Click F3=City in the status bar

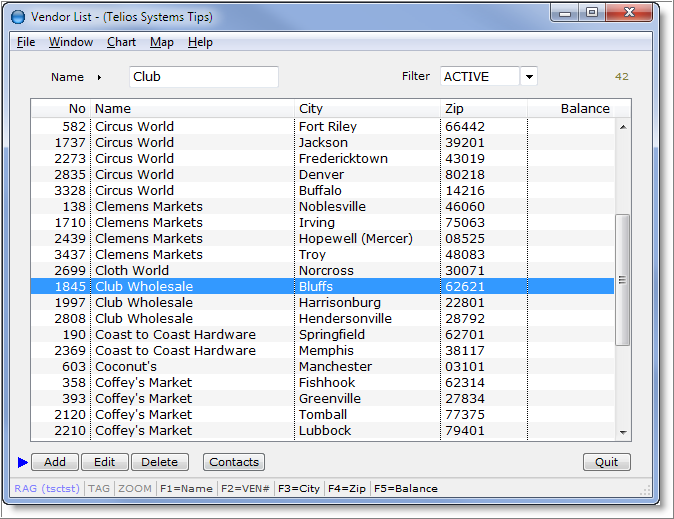(x=298, y=489)
